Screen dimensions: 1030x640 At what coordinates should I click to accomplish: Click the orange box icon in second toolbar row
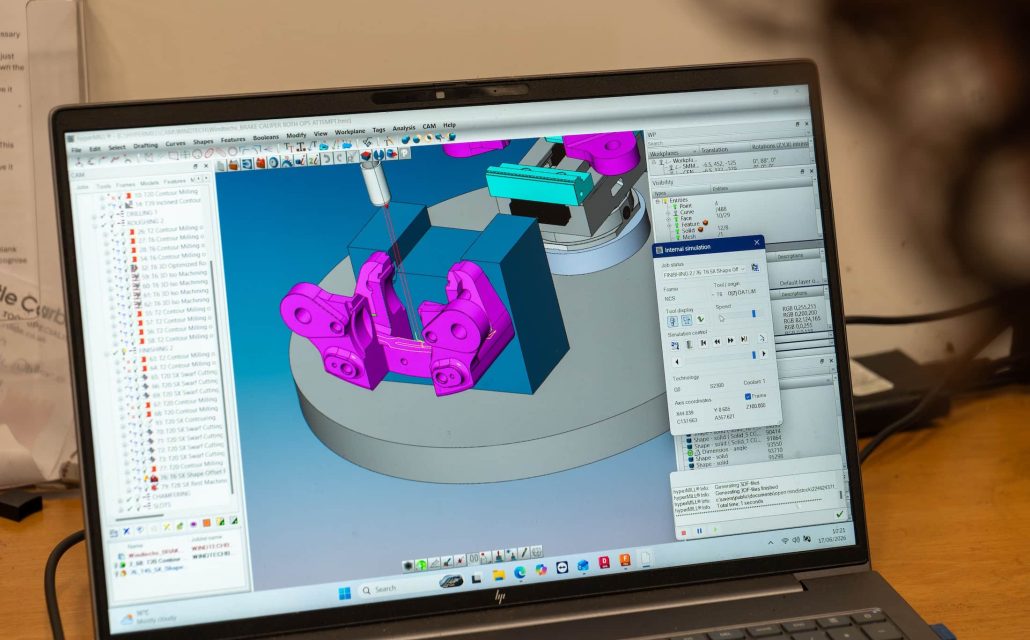click(x=233, y=164)
